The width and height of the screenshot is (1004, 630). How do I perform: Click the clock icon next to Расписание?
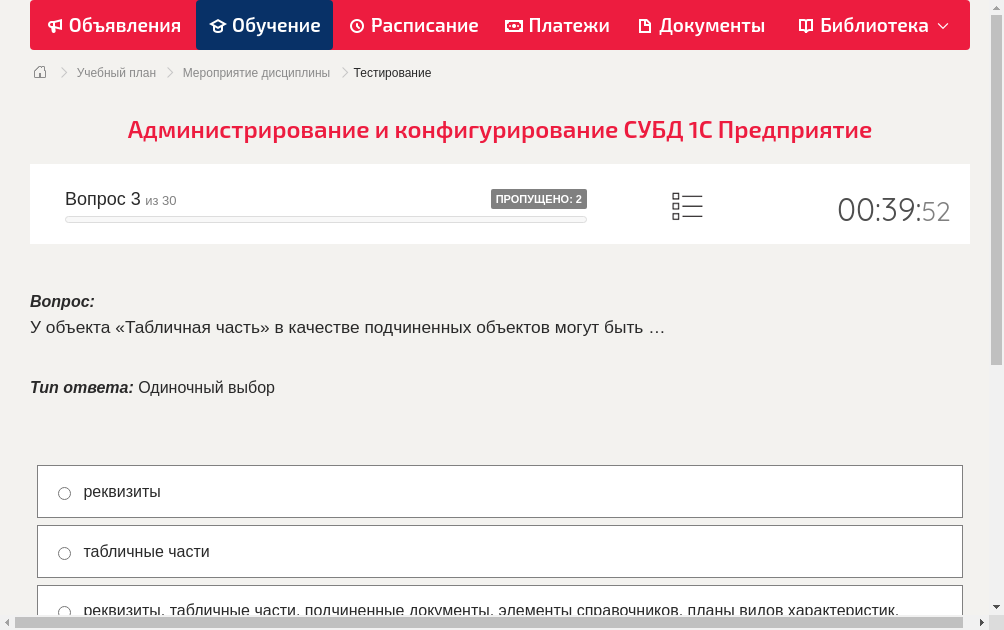click(356, 25)
